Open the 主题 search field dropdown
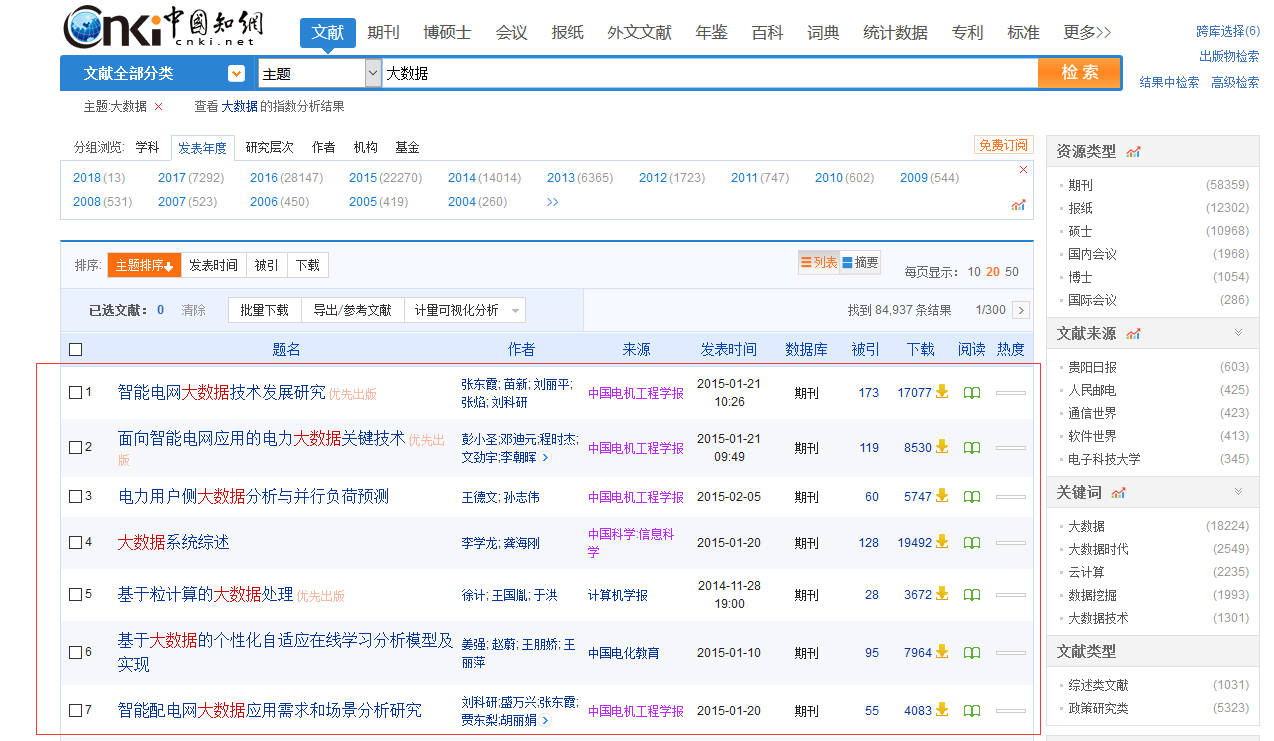1274x741 pixels. [373, 73]
